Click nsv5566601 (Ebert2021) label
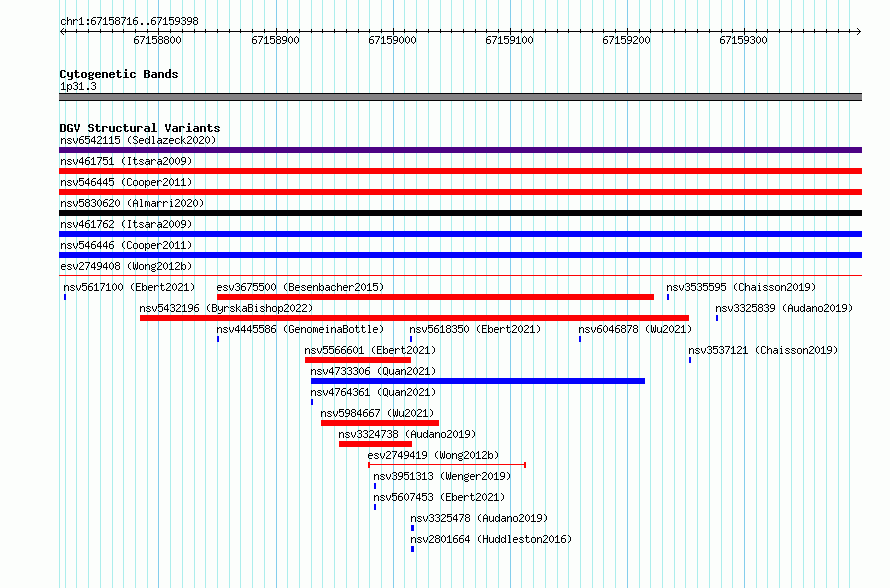The height and width of the screenshot is (588, 890). tap(370, 350)
